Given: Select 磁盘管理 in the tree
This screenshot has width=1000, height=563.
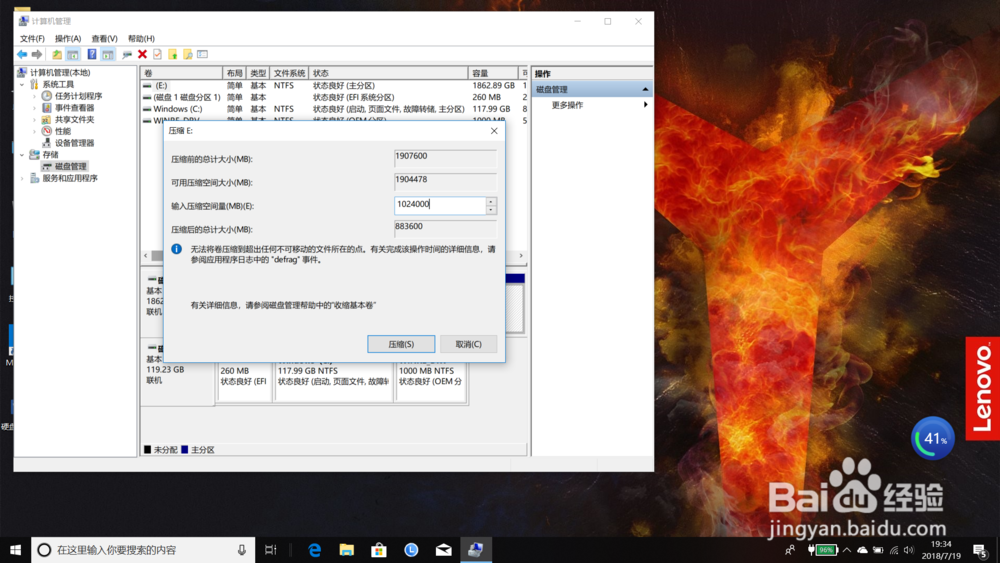Looking at the screenshot, I should pyautogui.click(x=70, y=166).
